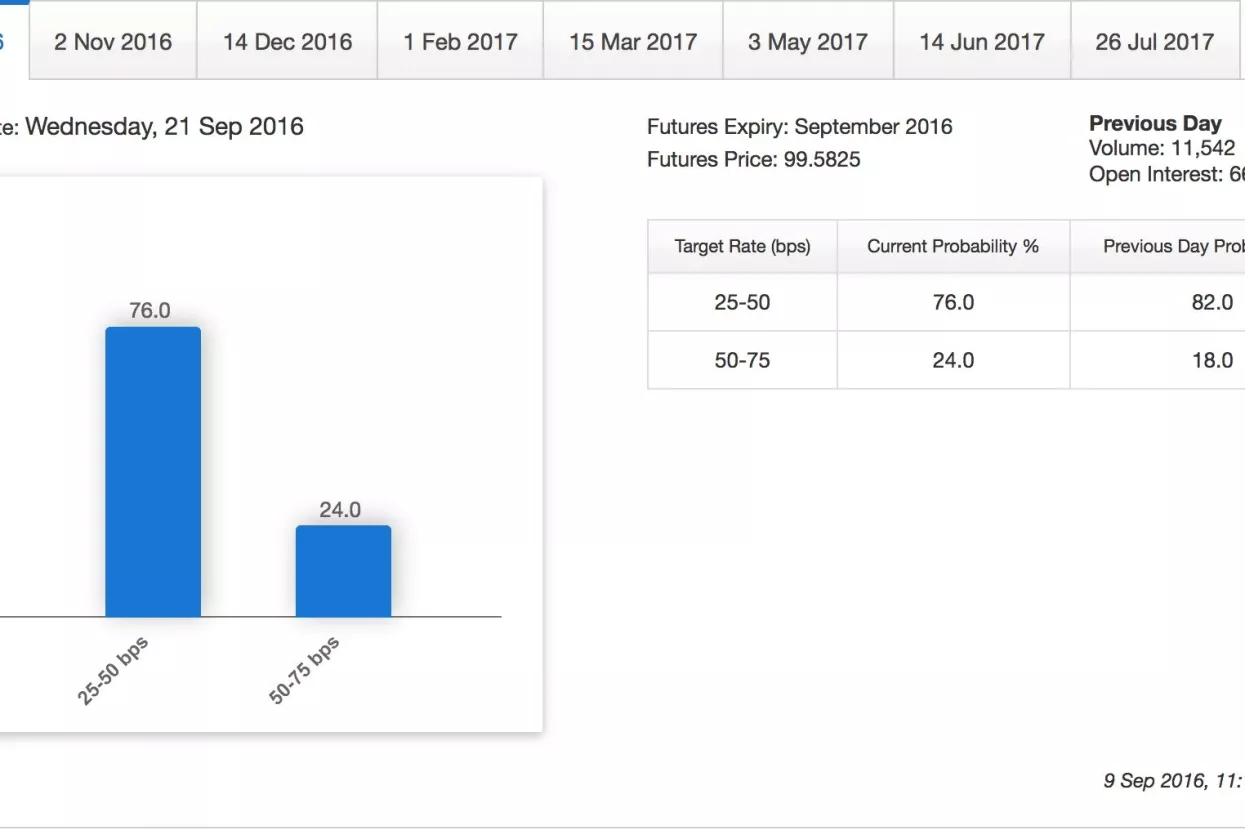Open the 14 Dec 2016 meeting tab

click(x=287, y=42)
